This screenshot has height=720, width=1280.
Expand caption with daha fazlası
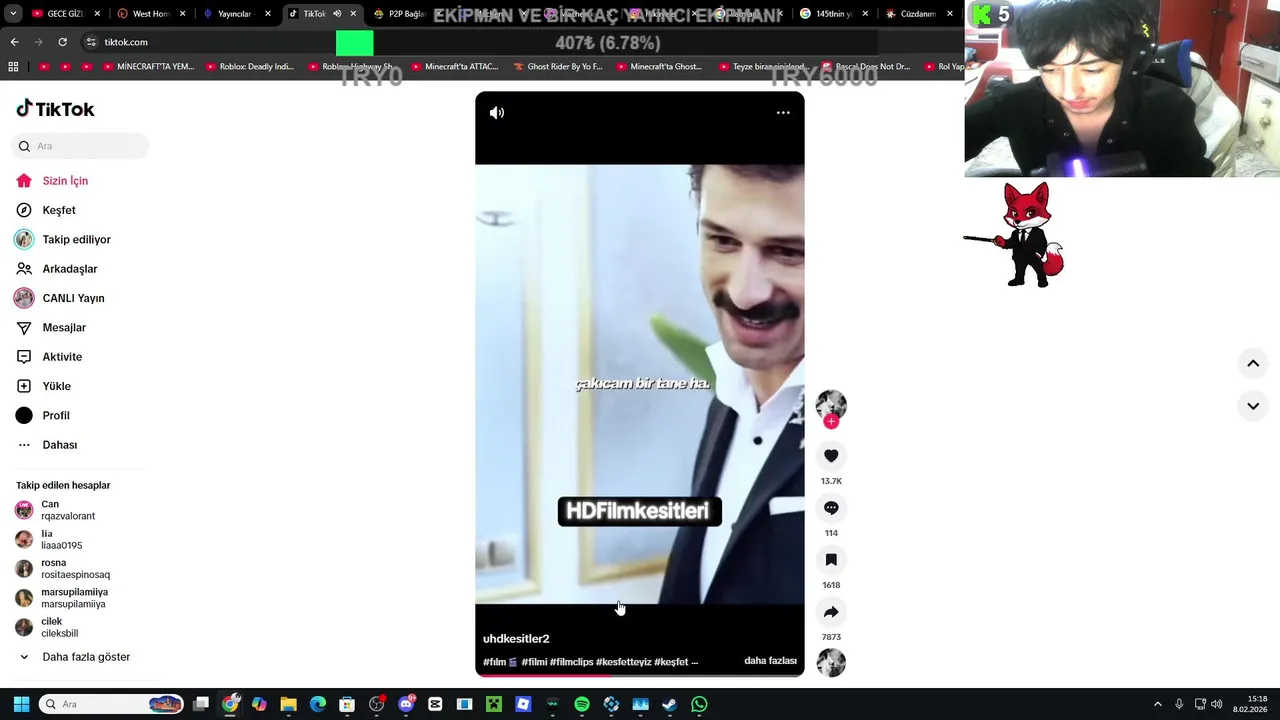[770, 661]
